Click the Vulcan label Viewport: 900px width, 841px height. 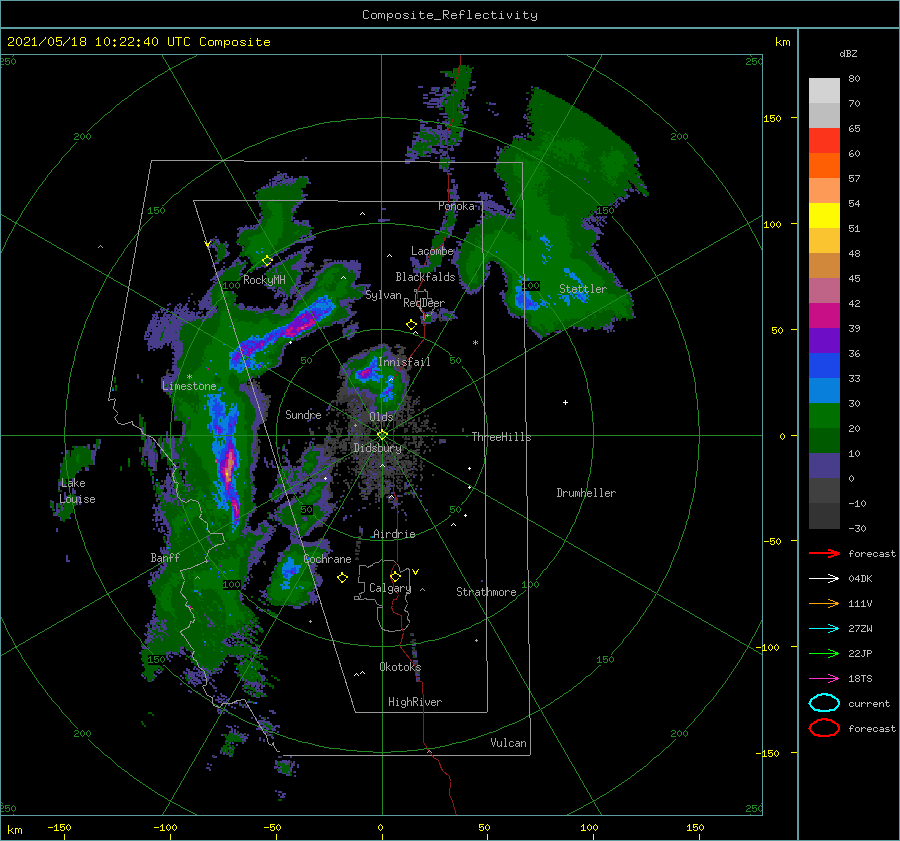(x=509, y=743)
